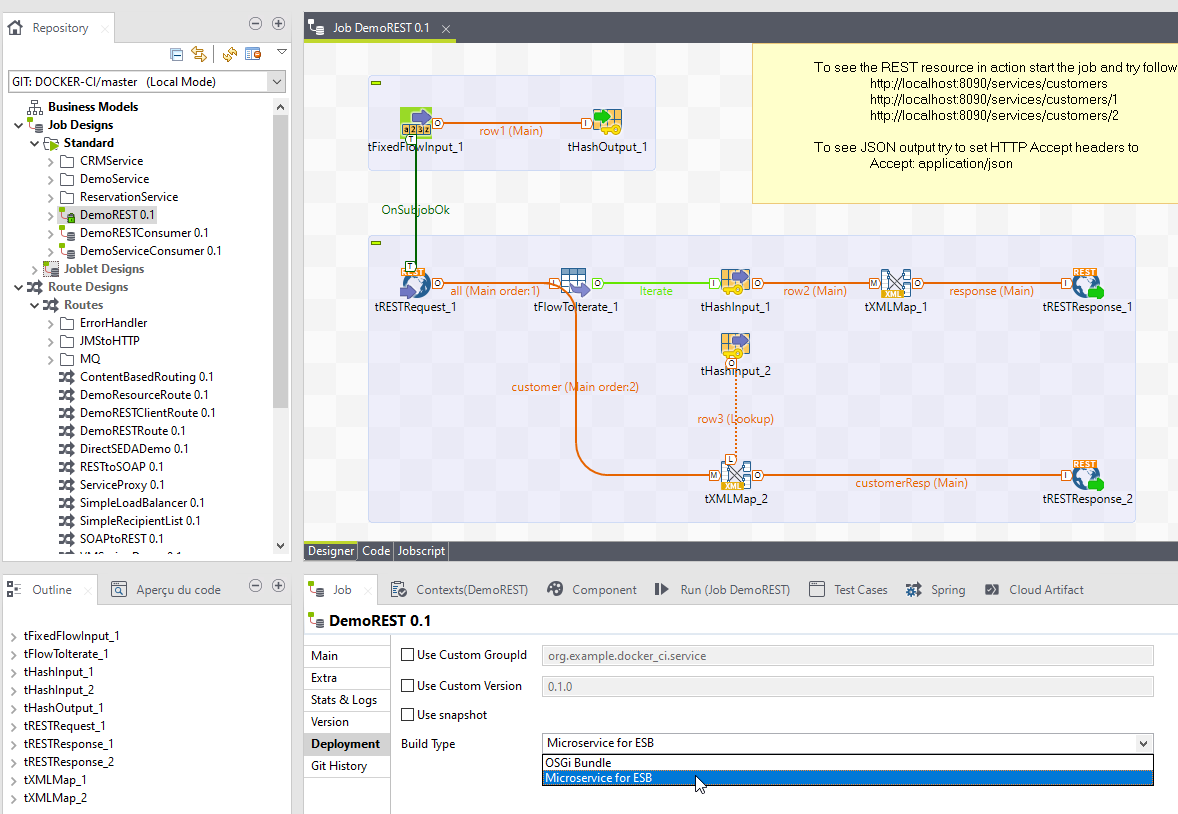The width and height of the screenshot is (1178, 814).
Task: Refresh the repository tree
Action: click(229, 54)
